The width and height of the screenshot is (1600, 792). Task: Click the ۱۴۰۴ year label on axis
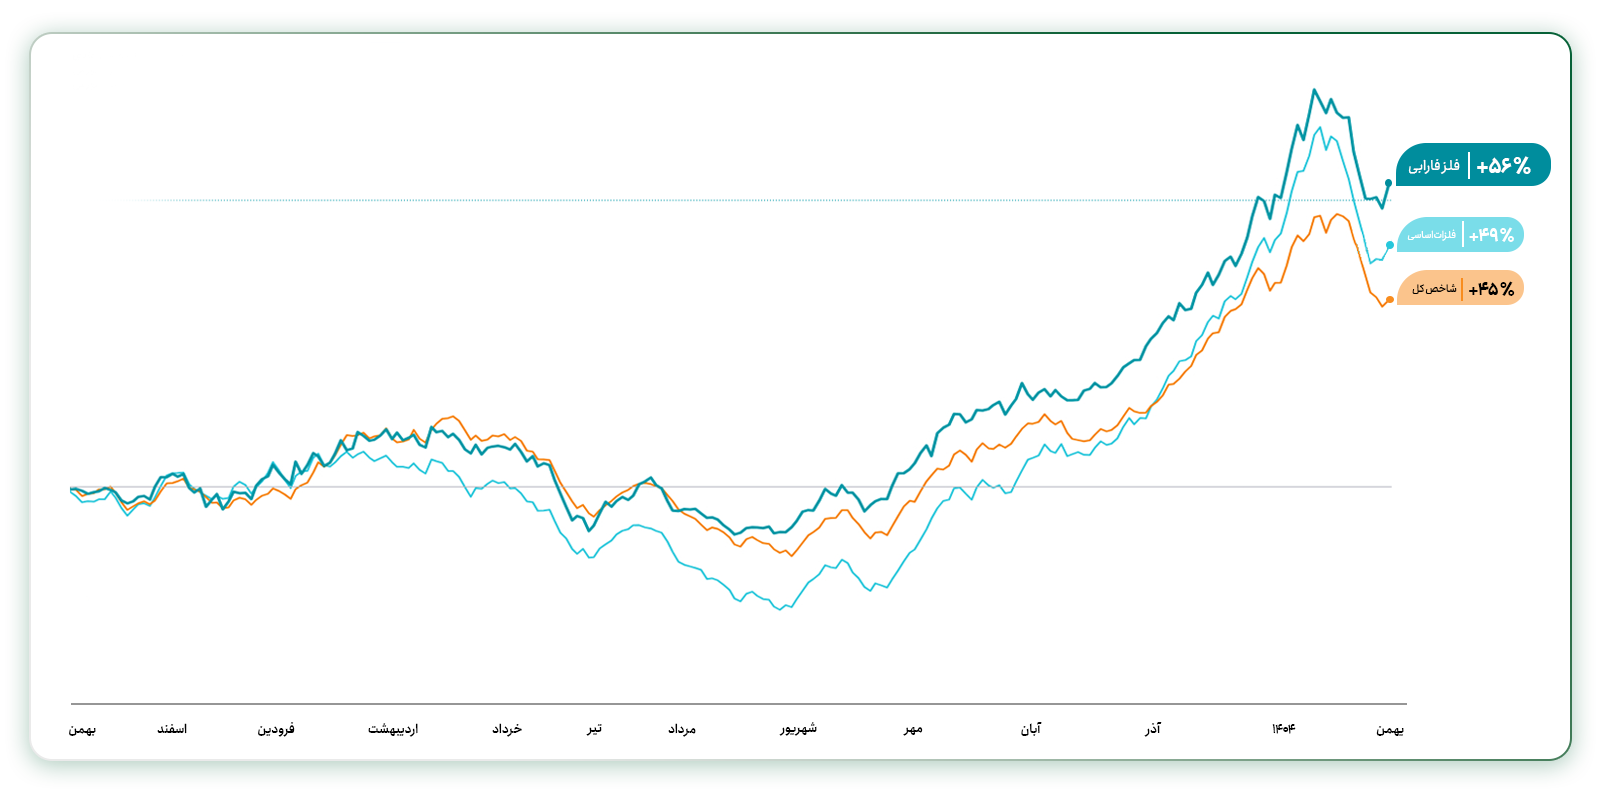coord(1284,729)
